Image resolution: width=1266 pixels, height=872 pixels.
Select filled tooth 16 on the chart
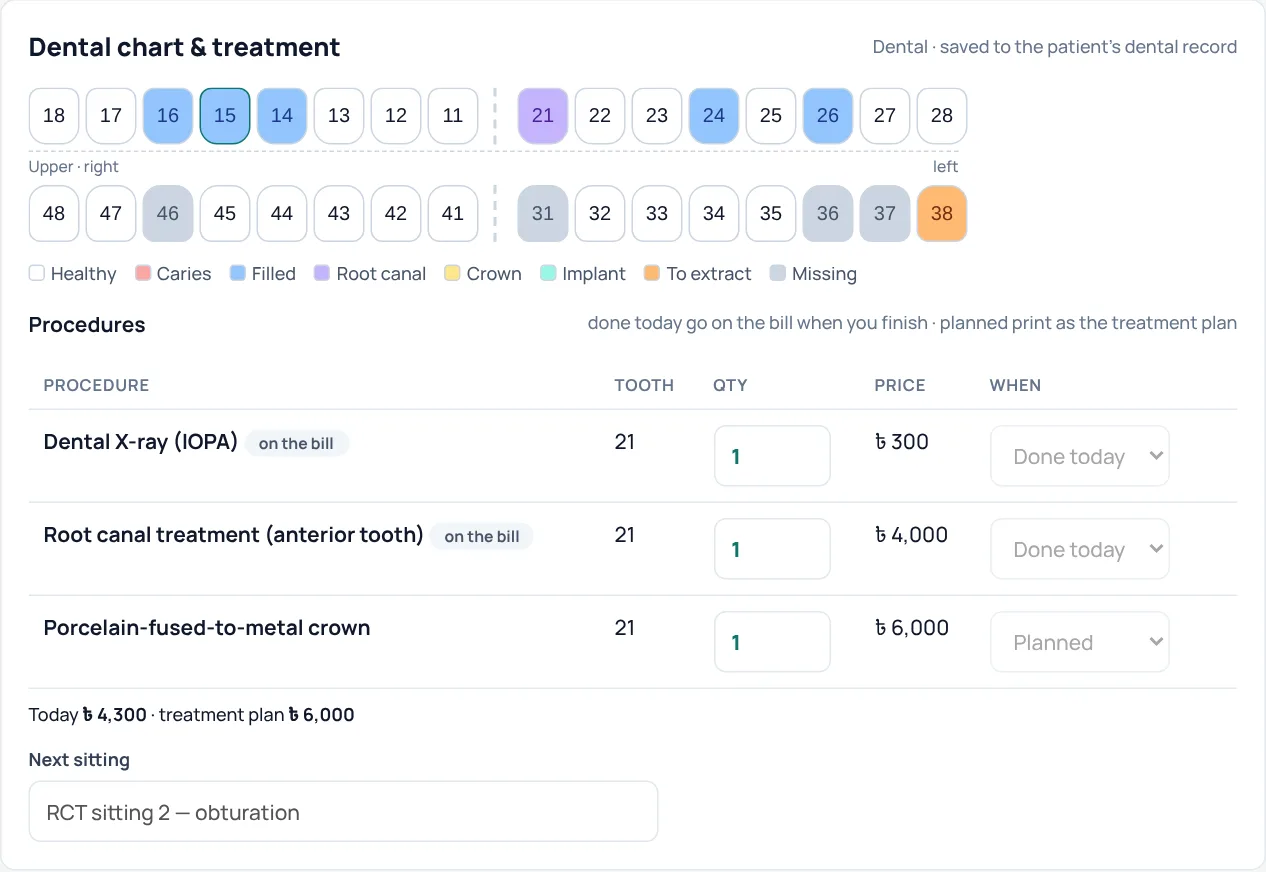pyautogui.click(x=168, y=116)
